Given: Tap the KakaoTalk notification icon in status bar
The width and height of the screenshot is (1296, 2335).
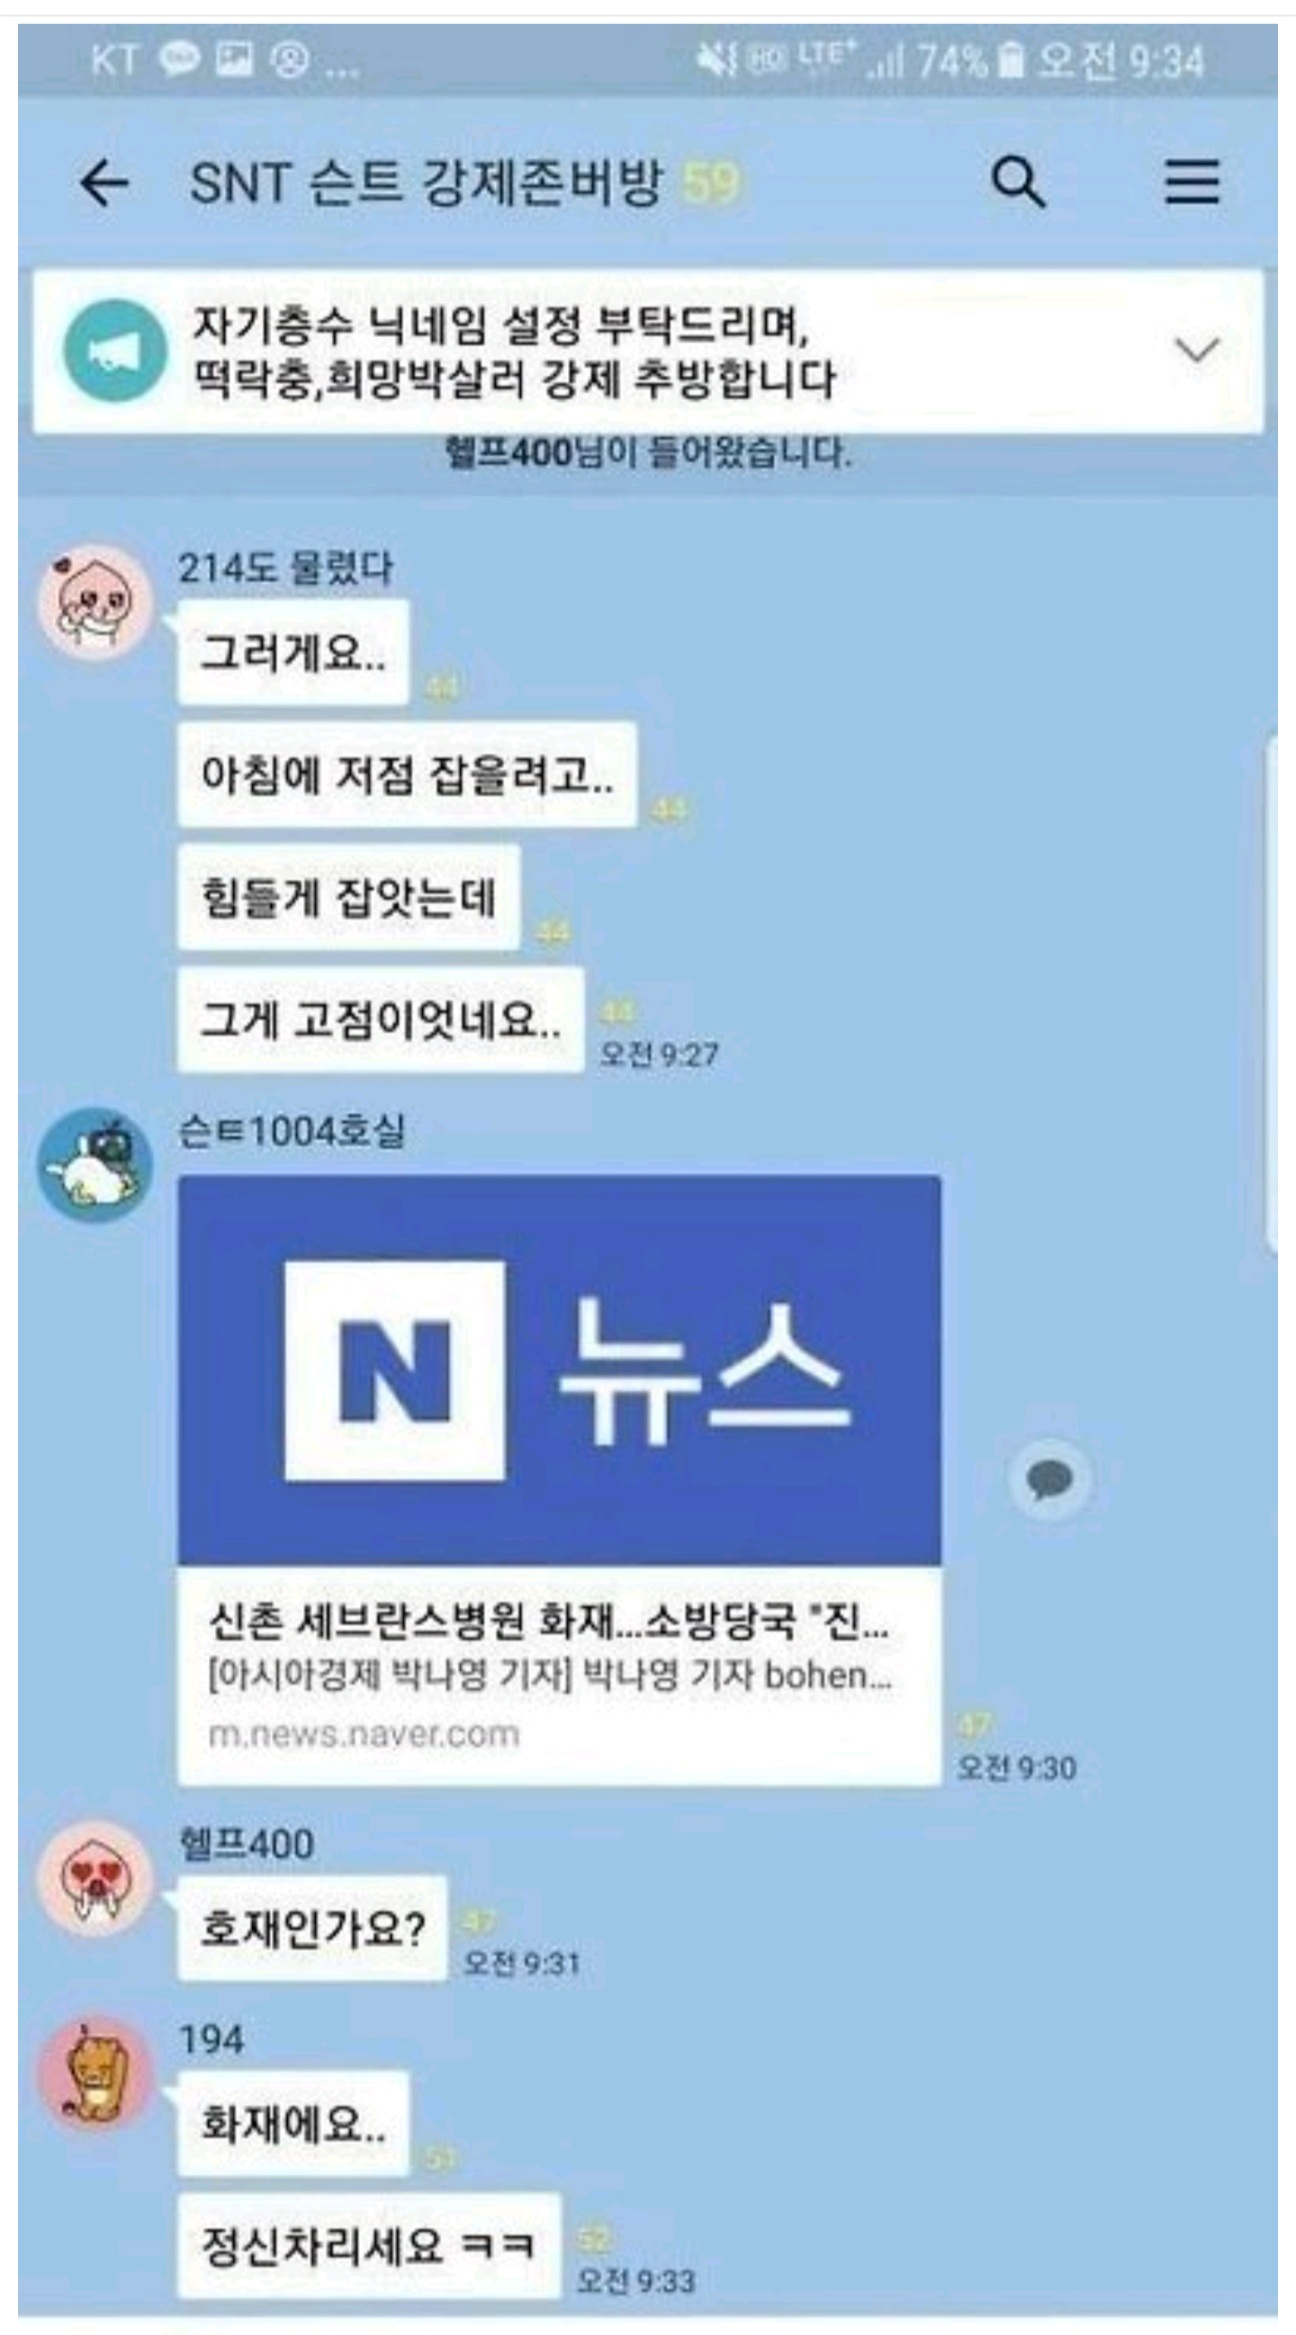Looking at the screenshot, I should (x=179, y=59).
